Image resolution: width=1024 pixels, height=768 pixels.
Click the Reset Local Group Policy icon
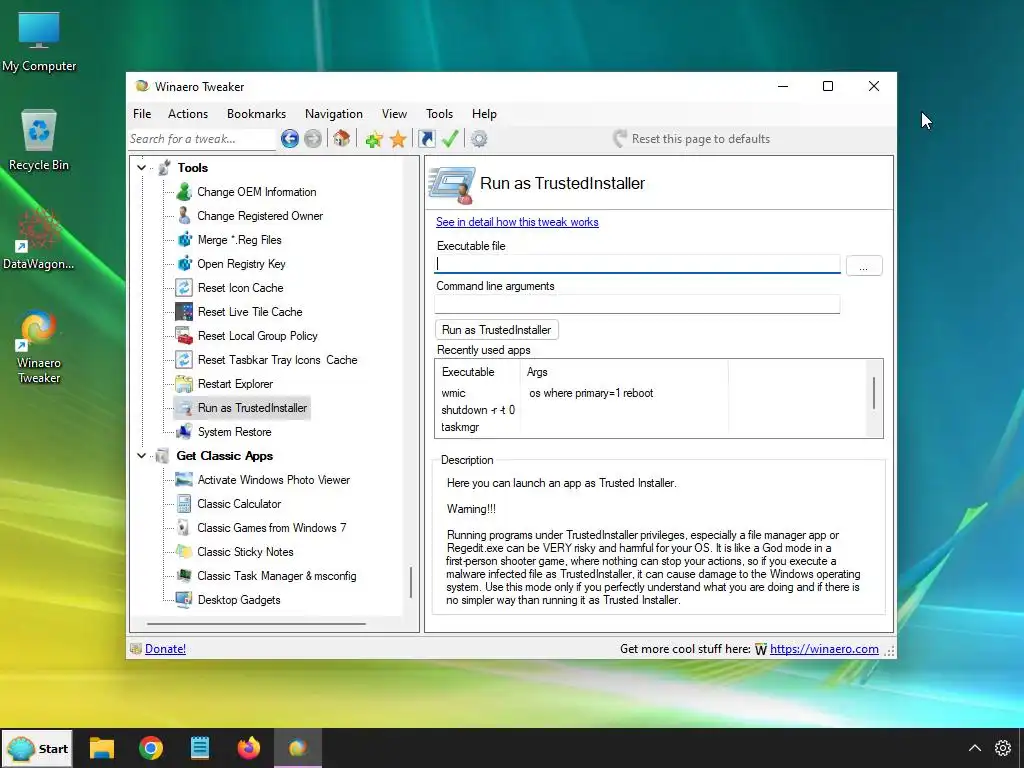(184, 336)
